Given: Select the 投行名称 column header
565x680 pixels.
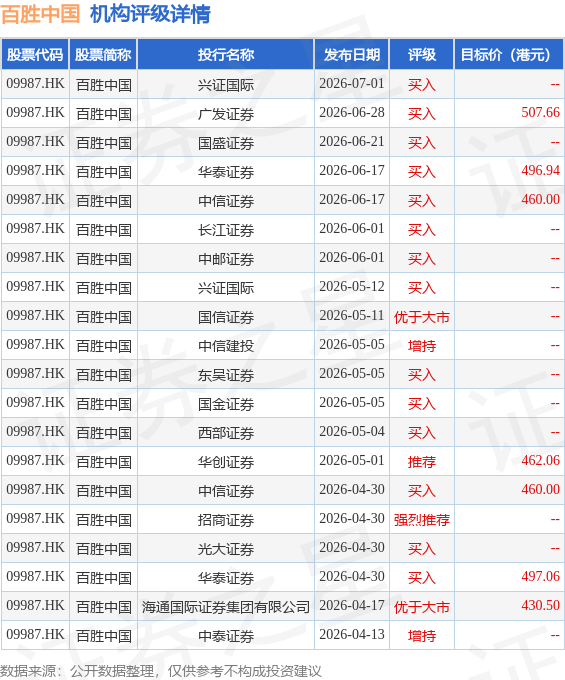Looking at the screenshot, I should pos(226,55).
